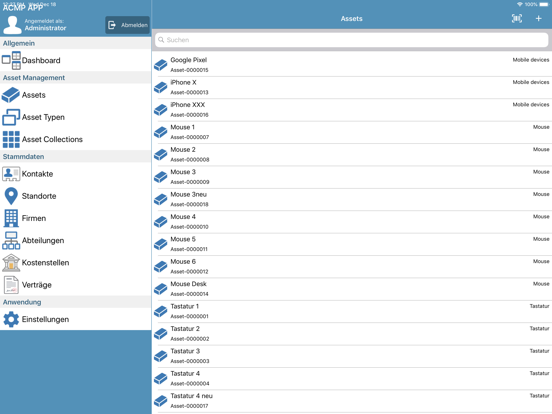Screen dimensions: 552x414
Task: Open the Mouse 6 asset name
Action: click(183, 262)
